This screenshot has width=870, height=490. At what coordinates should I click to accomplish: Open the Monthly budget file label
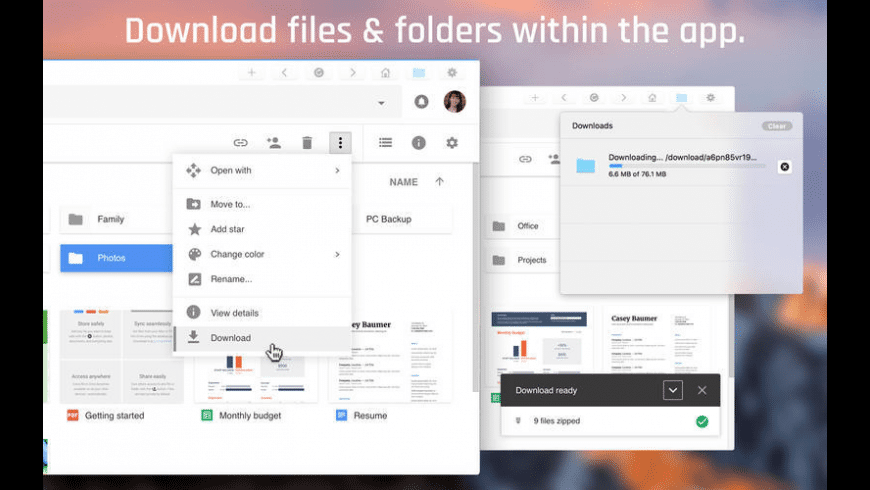(x=250, y=416)
